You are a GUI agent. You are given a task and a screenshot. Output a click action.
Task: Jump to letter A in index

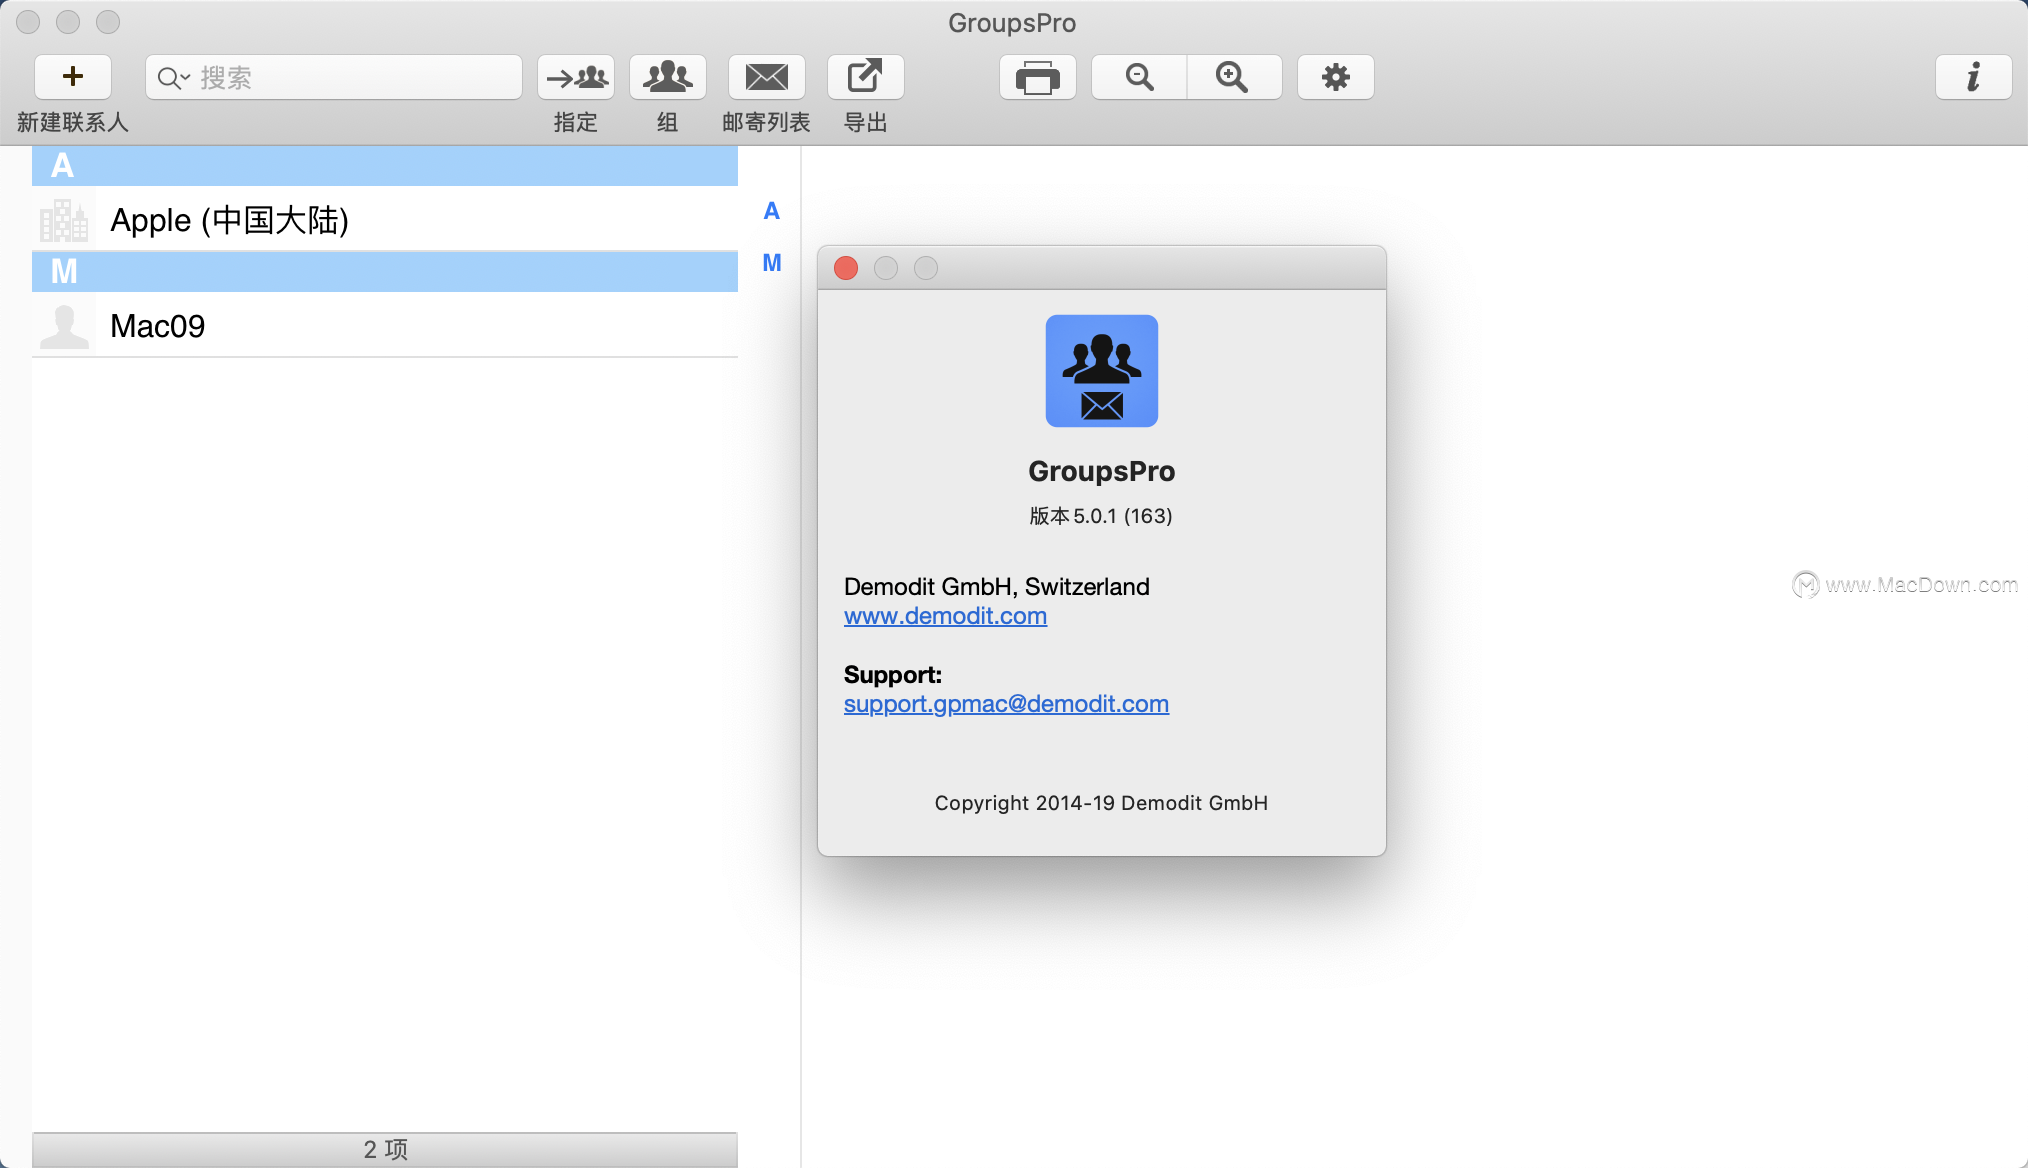[772, 211]
